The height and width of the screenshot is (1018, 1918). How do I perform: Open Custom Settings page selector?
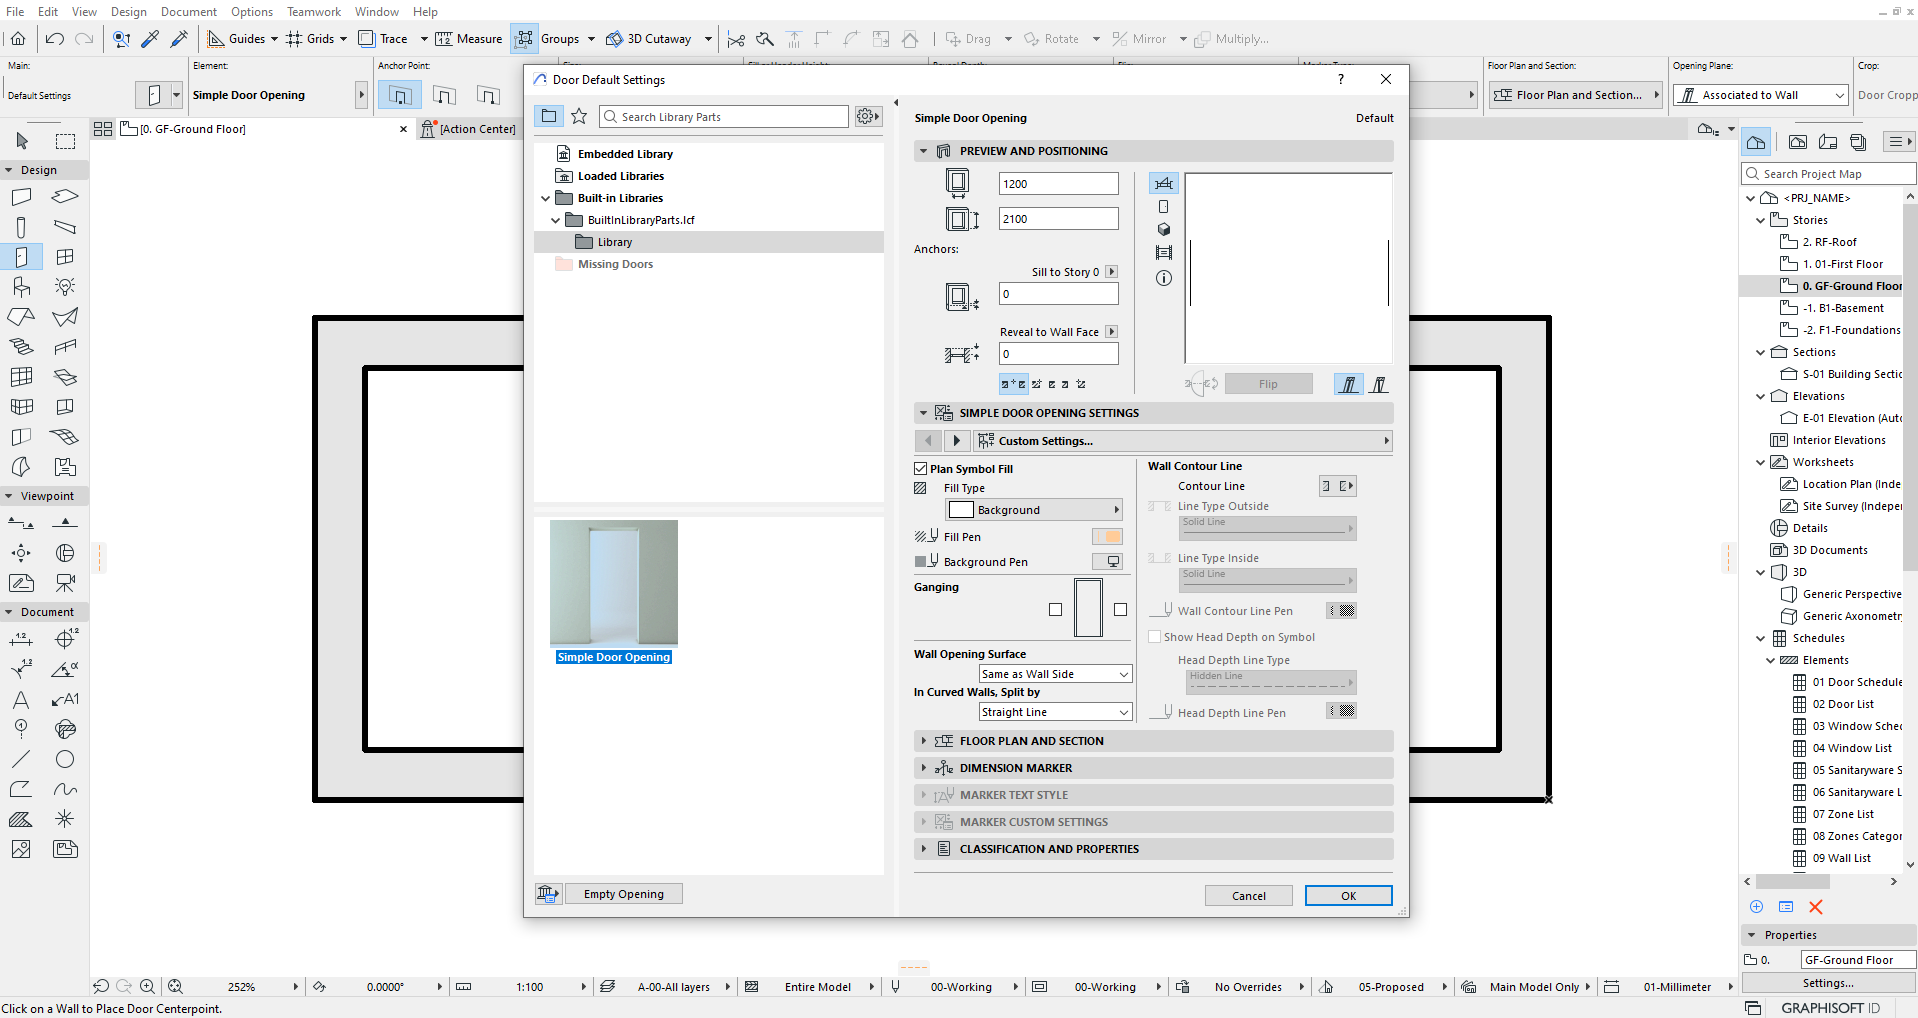(1183, 441)
